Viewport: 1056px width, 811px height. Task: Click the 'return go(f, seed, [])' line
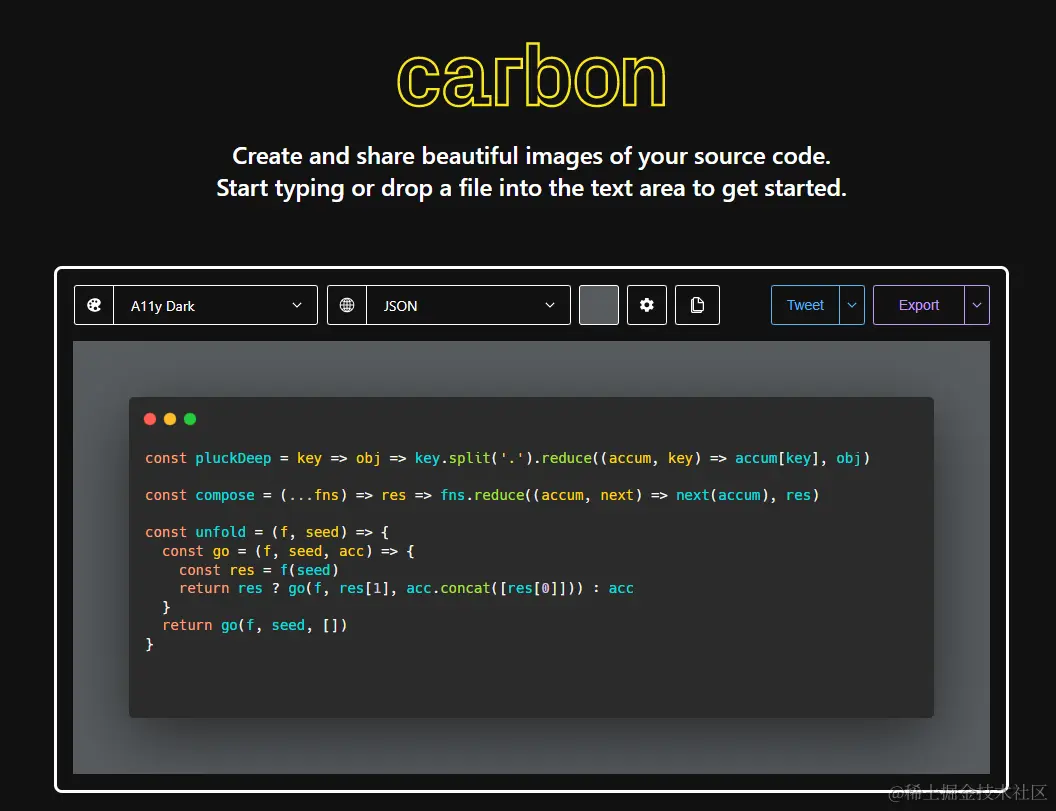click(255, 625)
